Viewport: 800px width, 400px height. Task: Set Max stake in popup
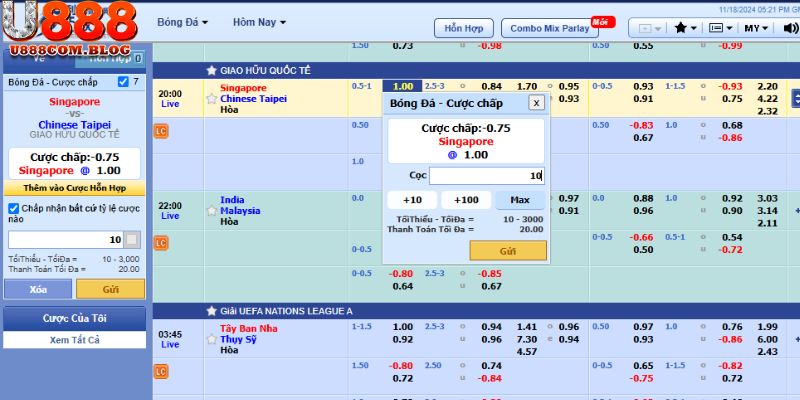pos(520,200)
